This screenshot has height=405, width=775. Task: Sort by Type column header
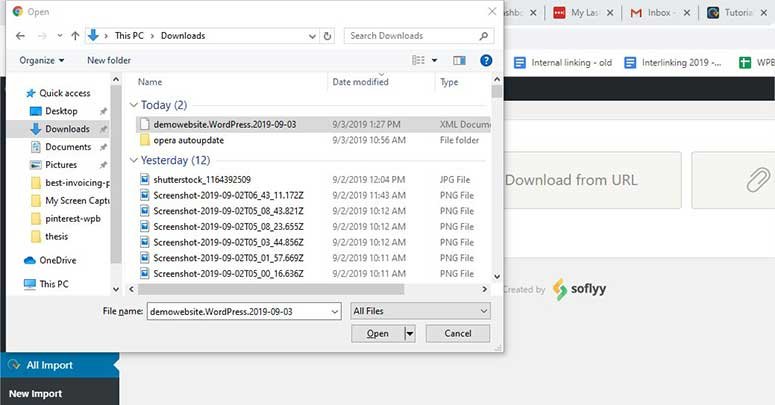[x=449, y=82]
